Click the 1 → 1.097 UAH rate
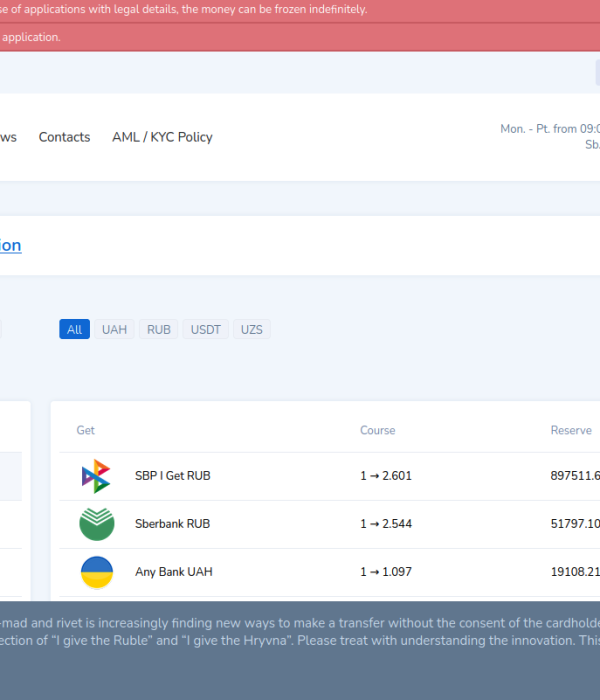This screenshot has height=700, width=600. [x=386, y=572]
